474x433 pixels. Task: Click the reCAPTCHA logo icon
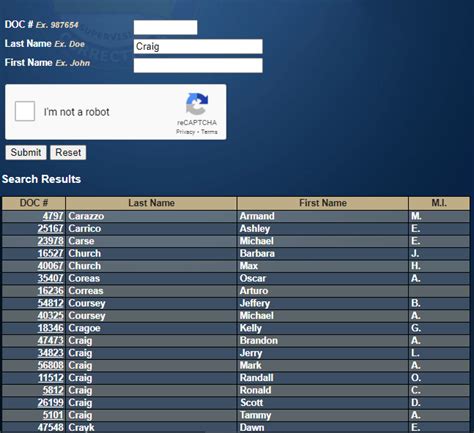(x=197, y=104)
